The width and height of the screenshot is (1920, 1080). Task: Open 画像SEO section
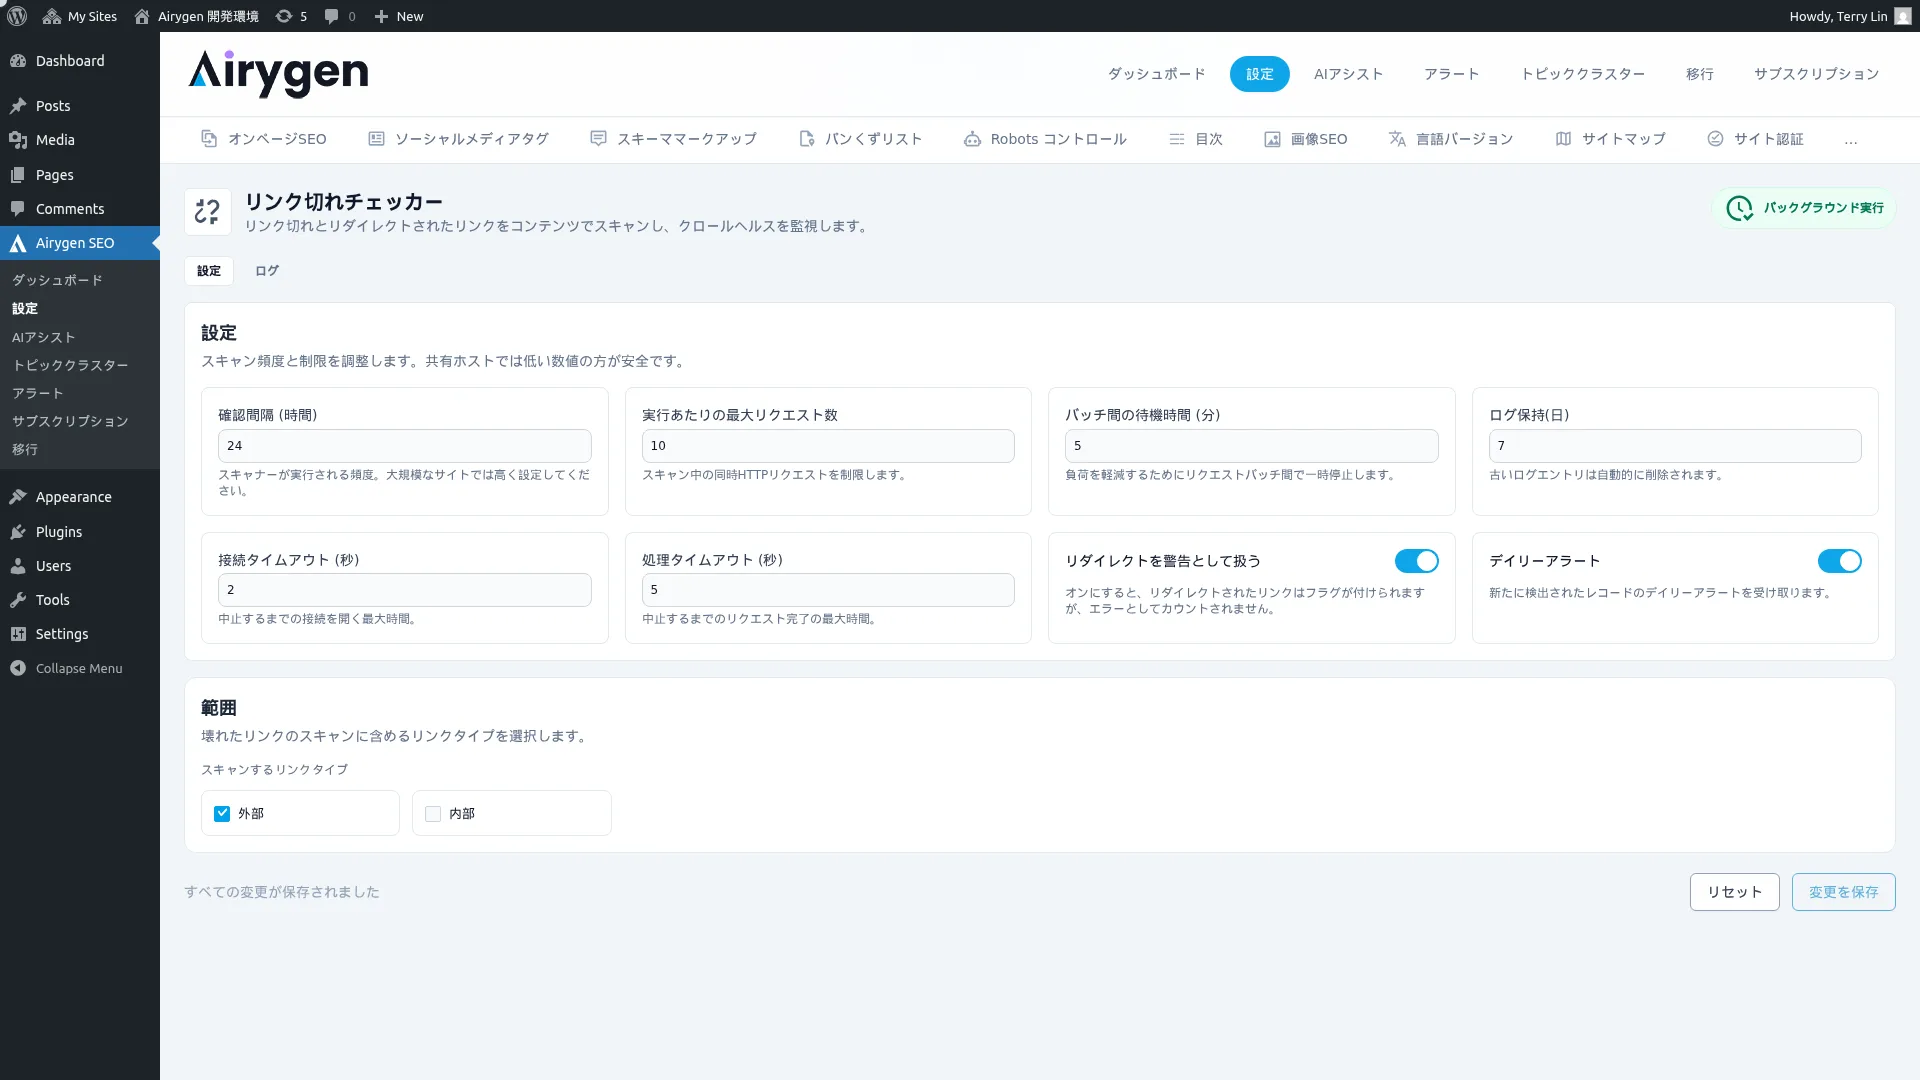click(1305, 139)
